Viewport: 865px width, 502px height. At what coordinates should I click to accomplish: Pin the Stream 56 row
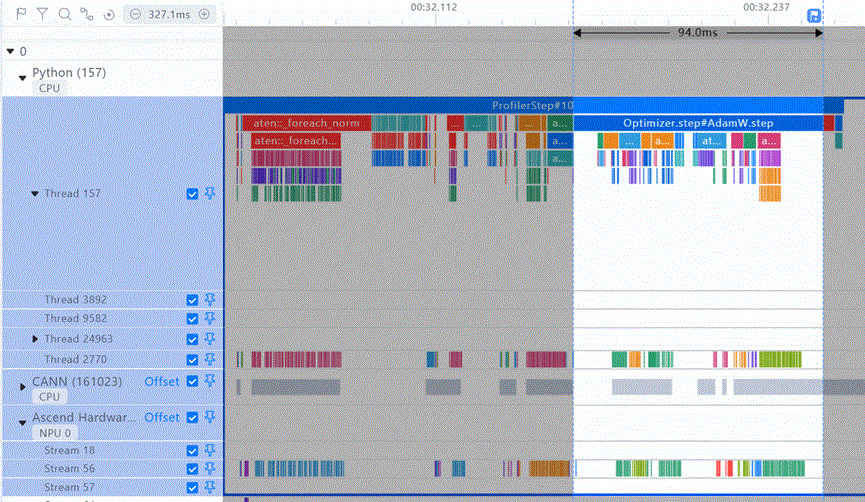coord(210,468)
